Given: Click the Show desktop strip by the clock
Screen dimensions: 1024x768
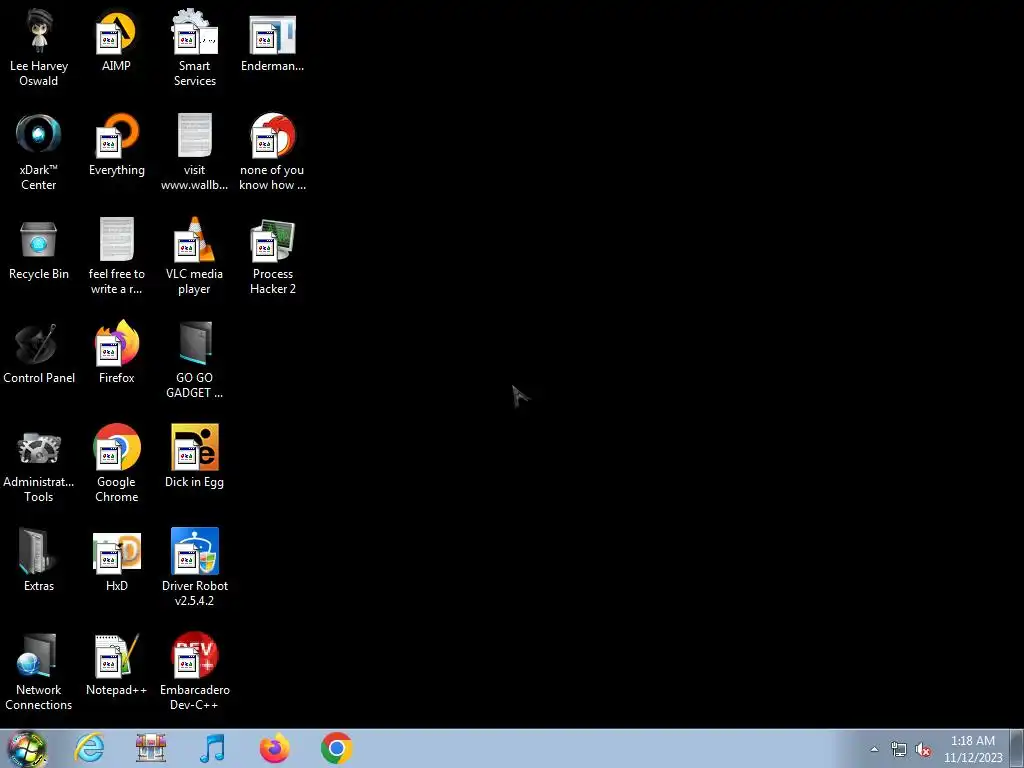Looking at the screenshot, I should (x=1017, y=749).
